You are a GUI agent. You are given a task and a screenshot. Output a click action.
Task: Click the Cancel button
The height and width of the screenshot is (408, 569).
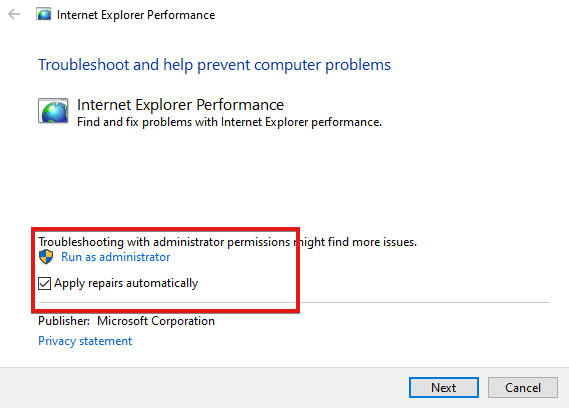523,388
